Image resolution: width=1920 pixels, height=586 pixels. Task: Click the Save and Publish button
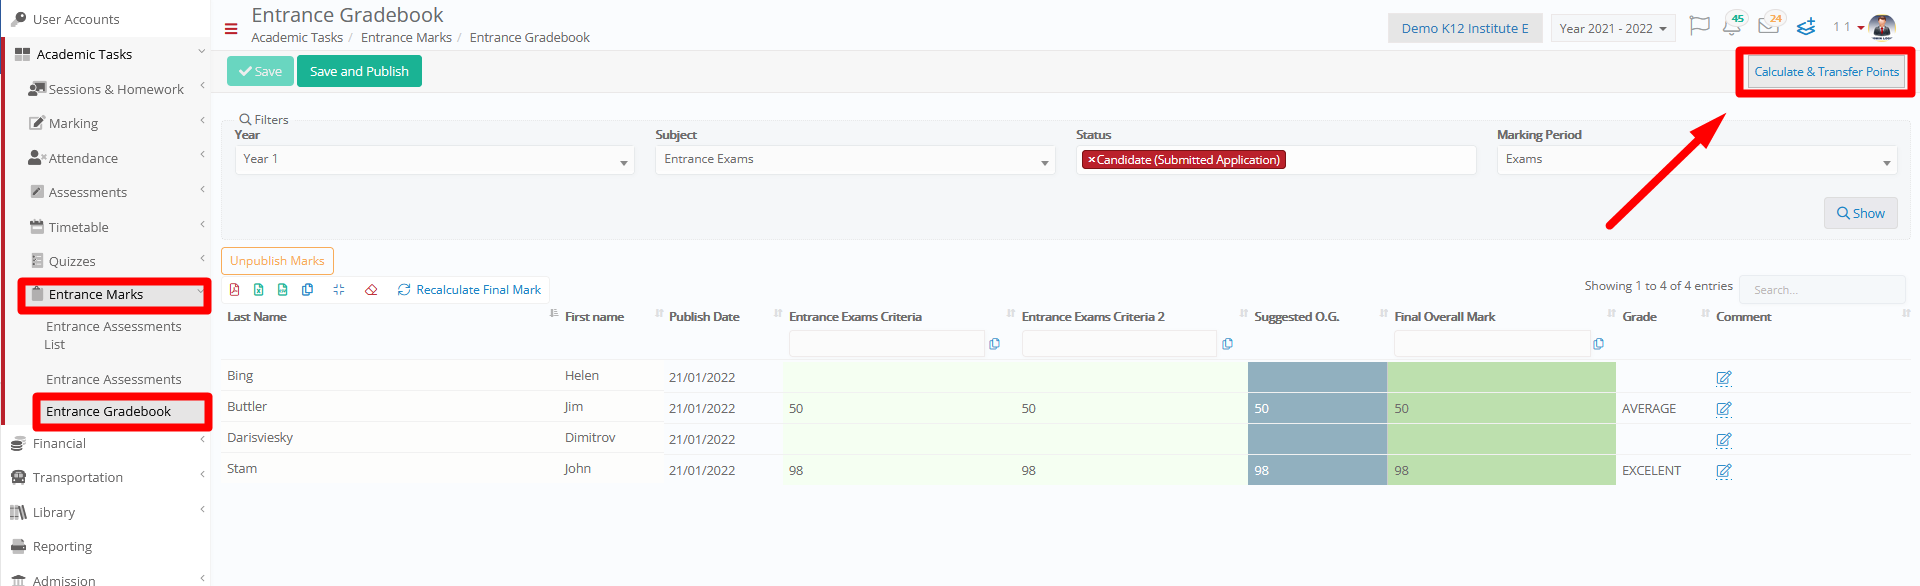[x=359, y=71]
